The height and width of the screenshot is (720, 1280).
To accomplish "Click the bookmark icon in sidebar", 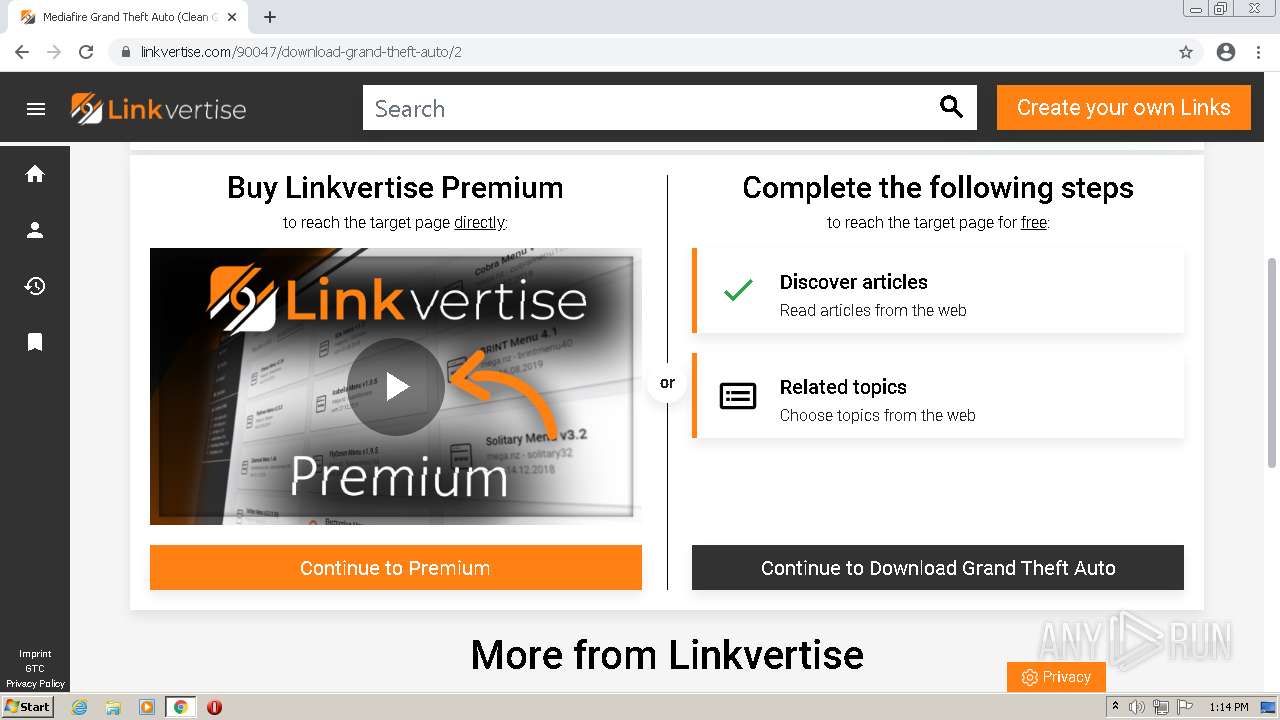I will (x=35, y=342).
